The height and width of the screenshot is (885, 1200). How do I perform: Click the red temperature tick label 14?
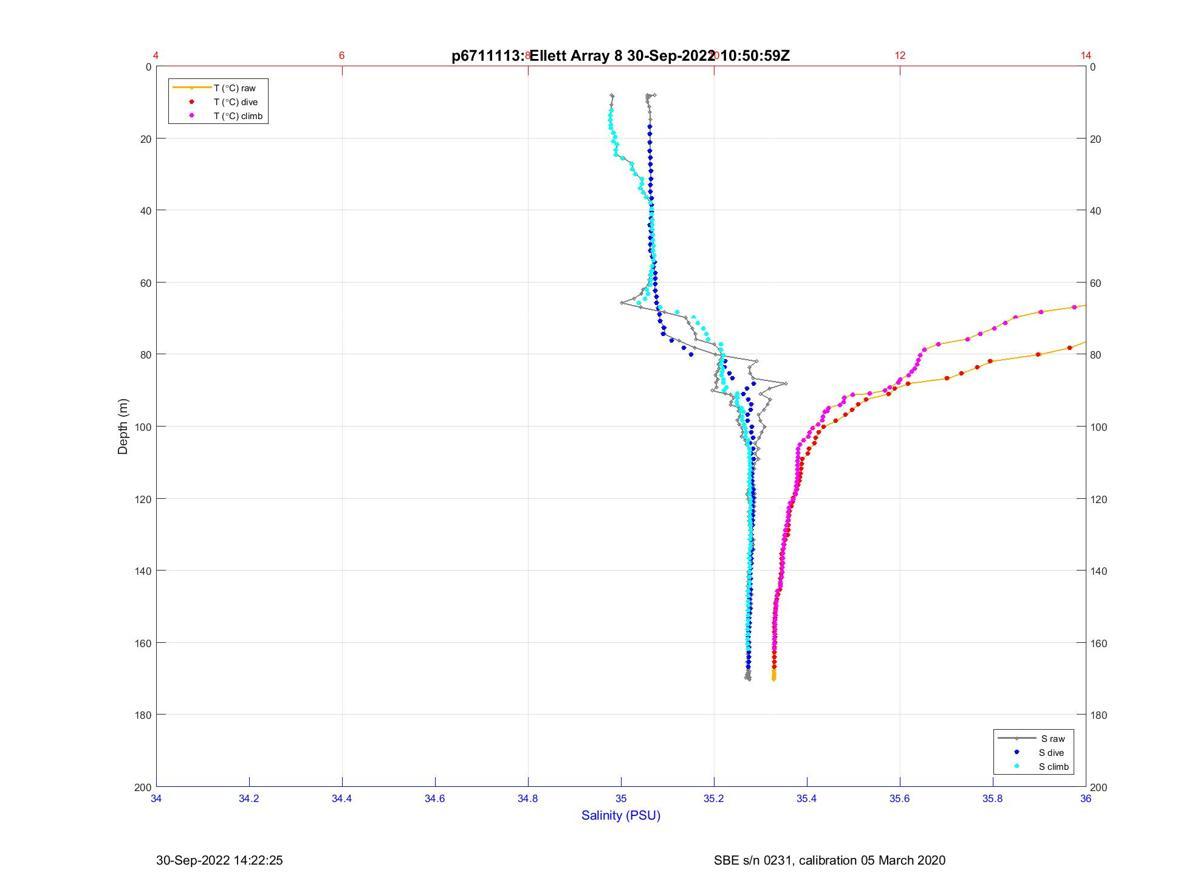[1086, 55]
